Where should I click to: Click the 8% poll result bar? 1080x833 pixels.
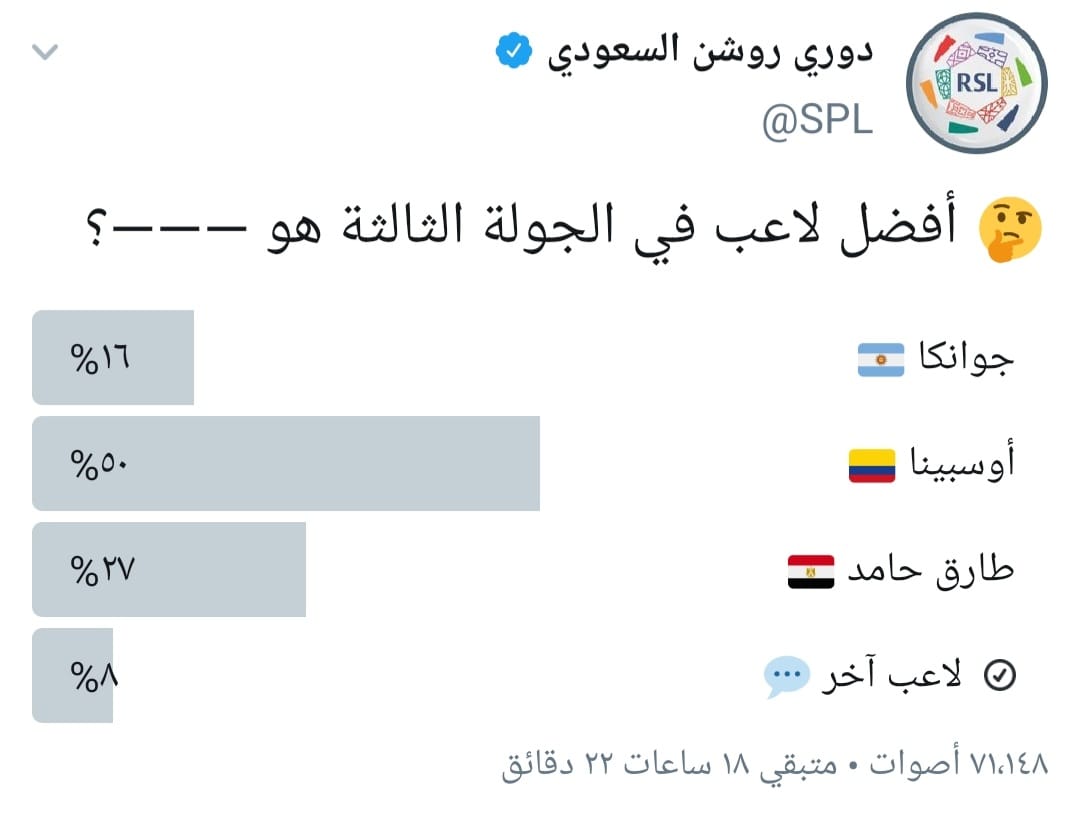tap(73, 676)
